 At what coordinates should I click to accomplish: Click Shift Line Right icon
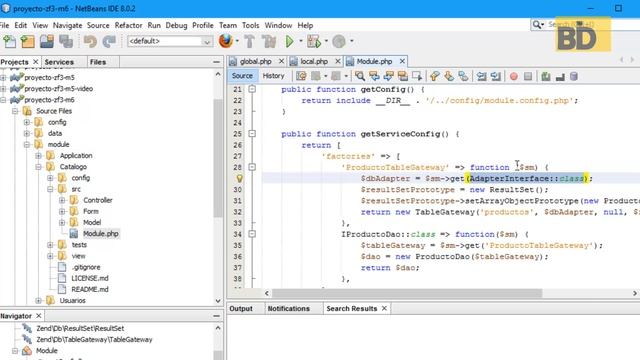[x=496, y=76]
